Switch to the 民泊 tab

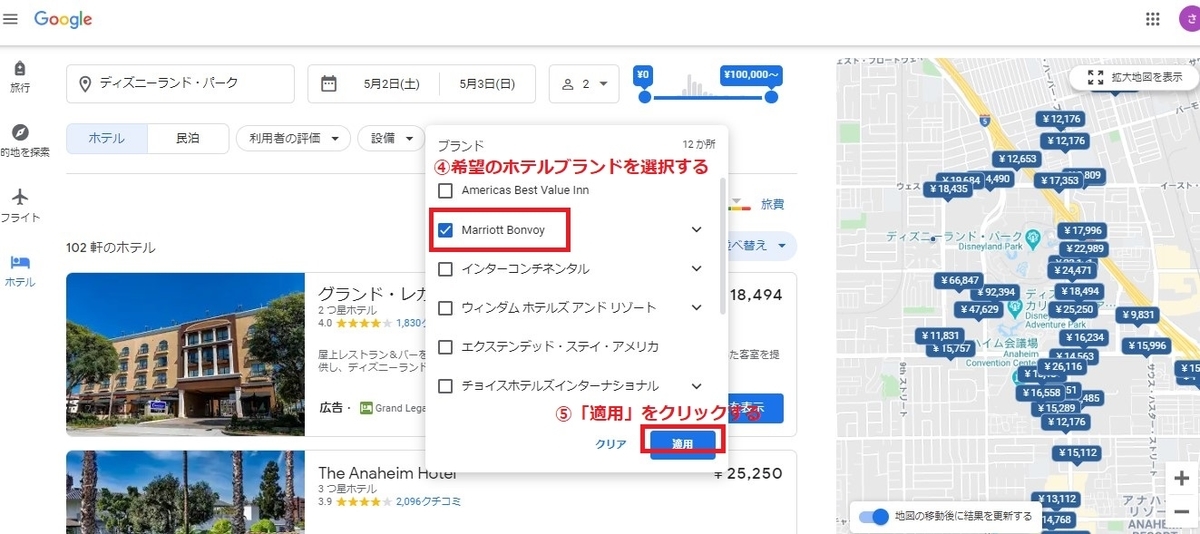(x=188, y=139)
